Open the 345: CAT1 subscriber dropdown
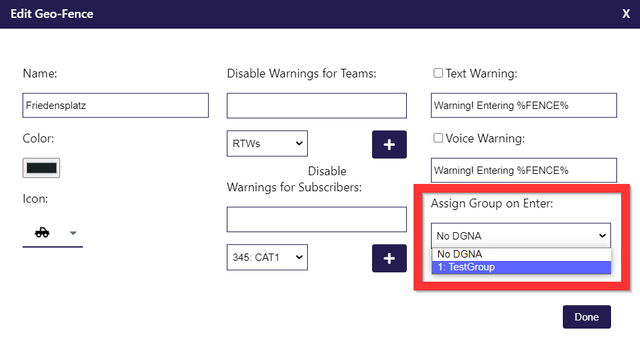This screenshot has width=640, height=364. tap(267, 257)
